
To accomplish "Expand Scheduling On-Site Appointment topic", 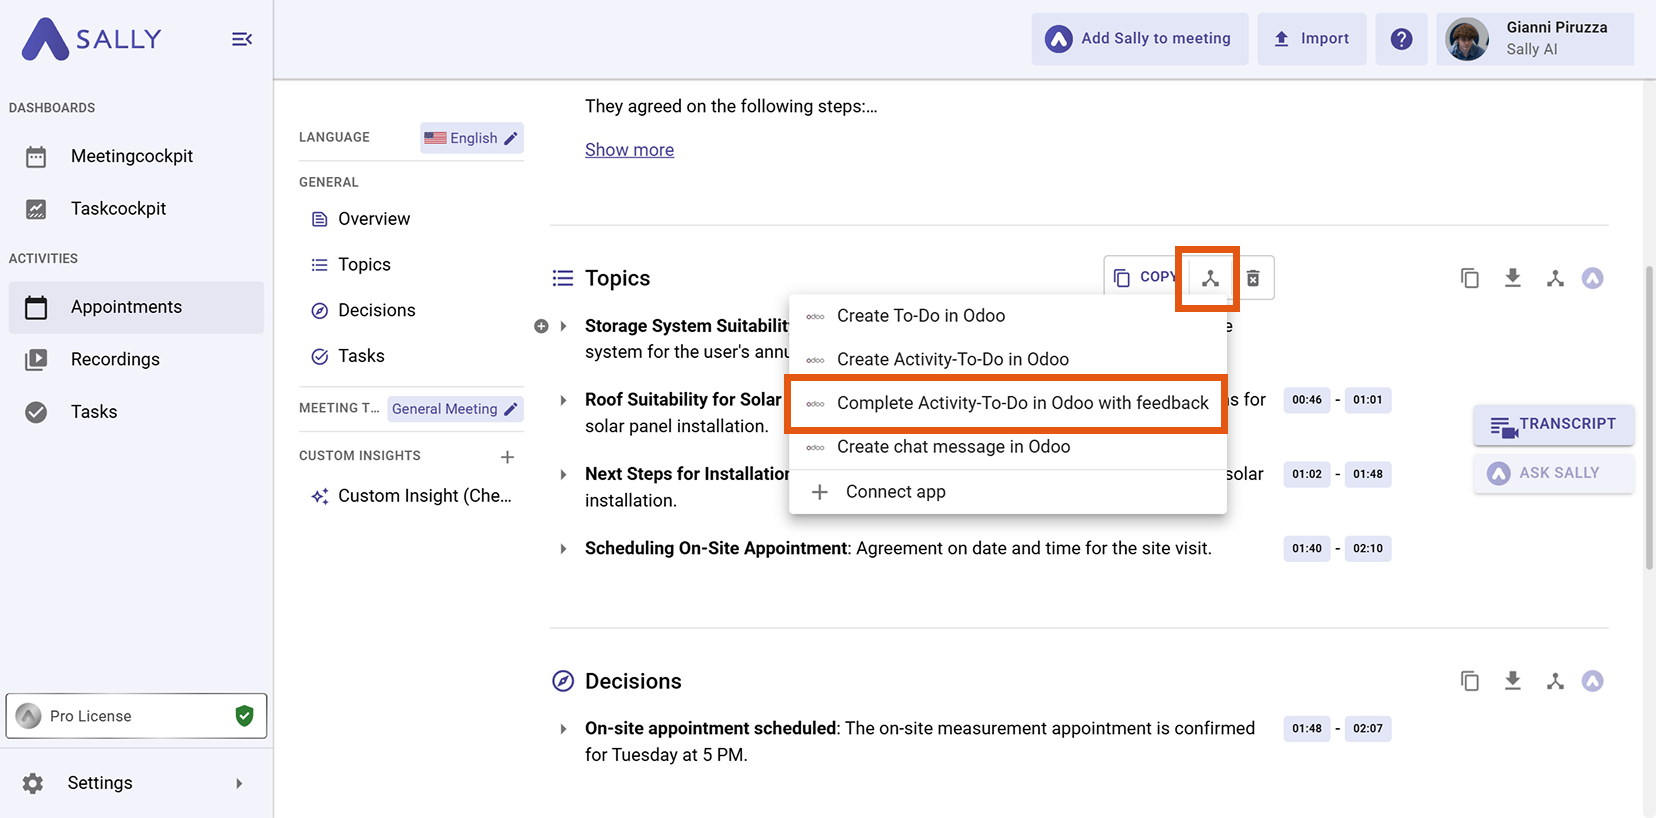I will 563,548.
